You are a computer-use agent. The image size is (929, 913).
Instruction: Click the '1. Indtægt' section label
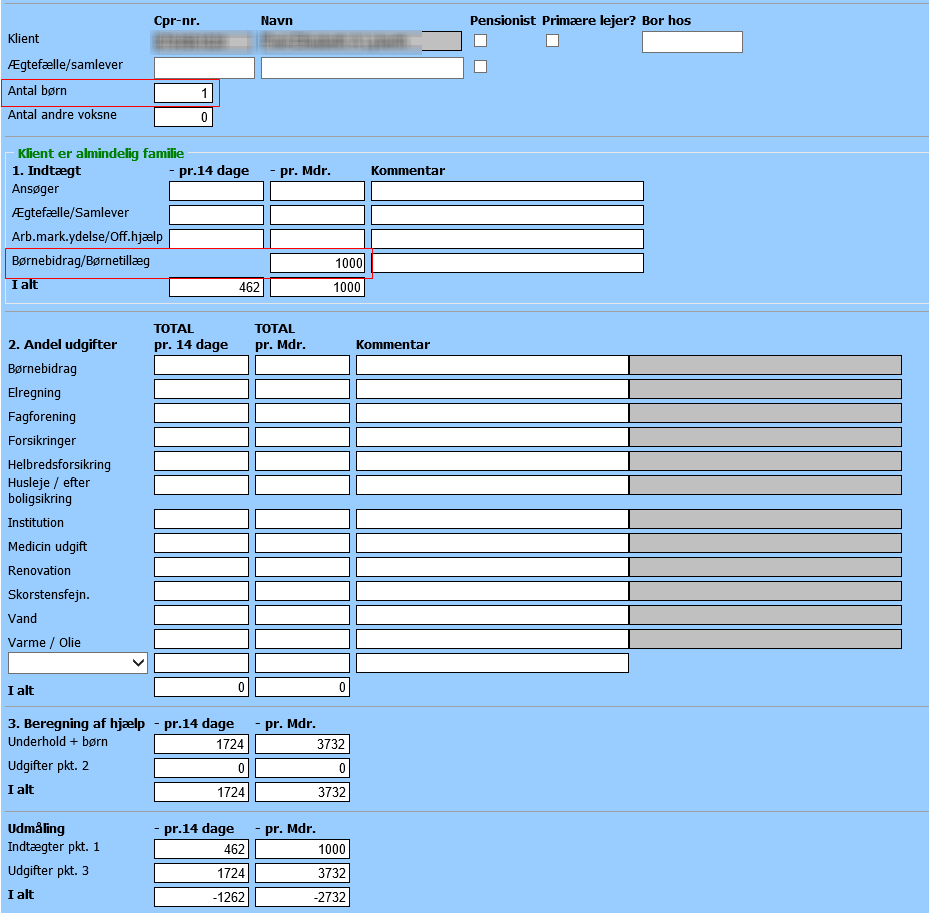(x=46, y=171)
